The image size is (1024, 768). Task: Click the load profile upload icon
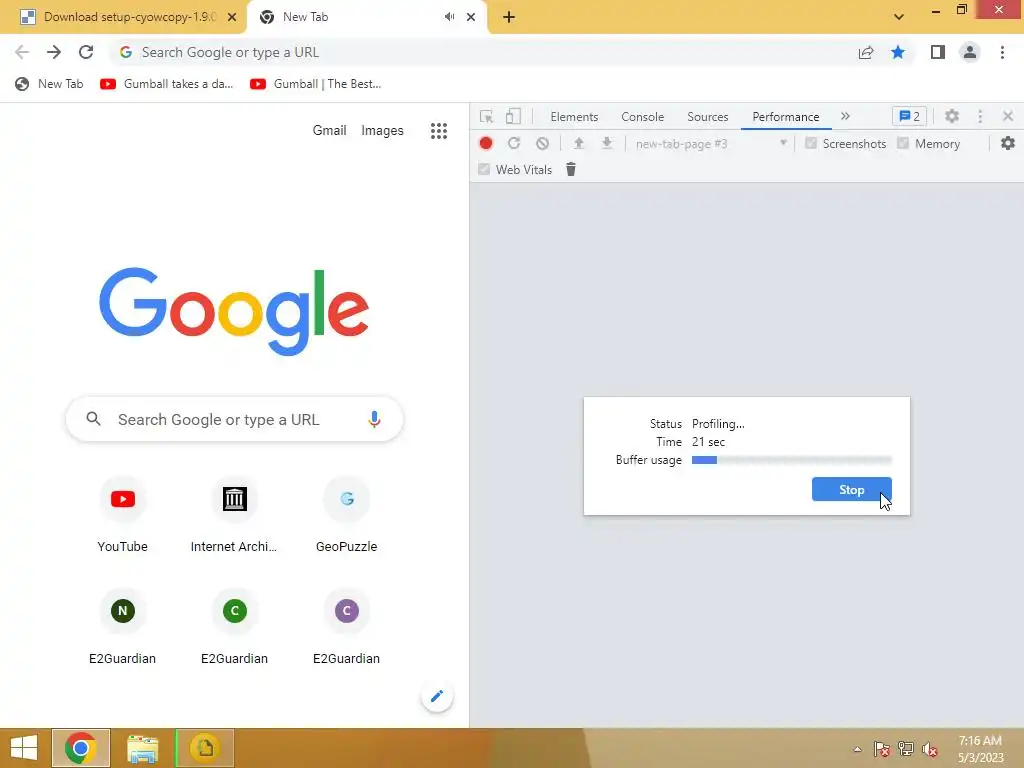[x=579, y=143]
